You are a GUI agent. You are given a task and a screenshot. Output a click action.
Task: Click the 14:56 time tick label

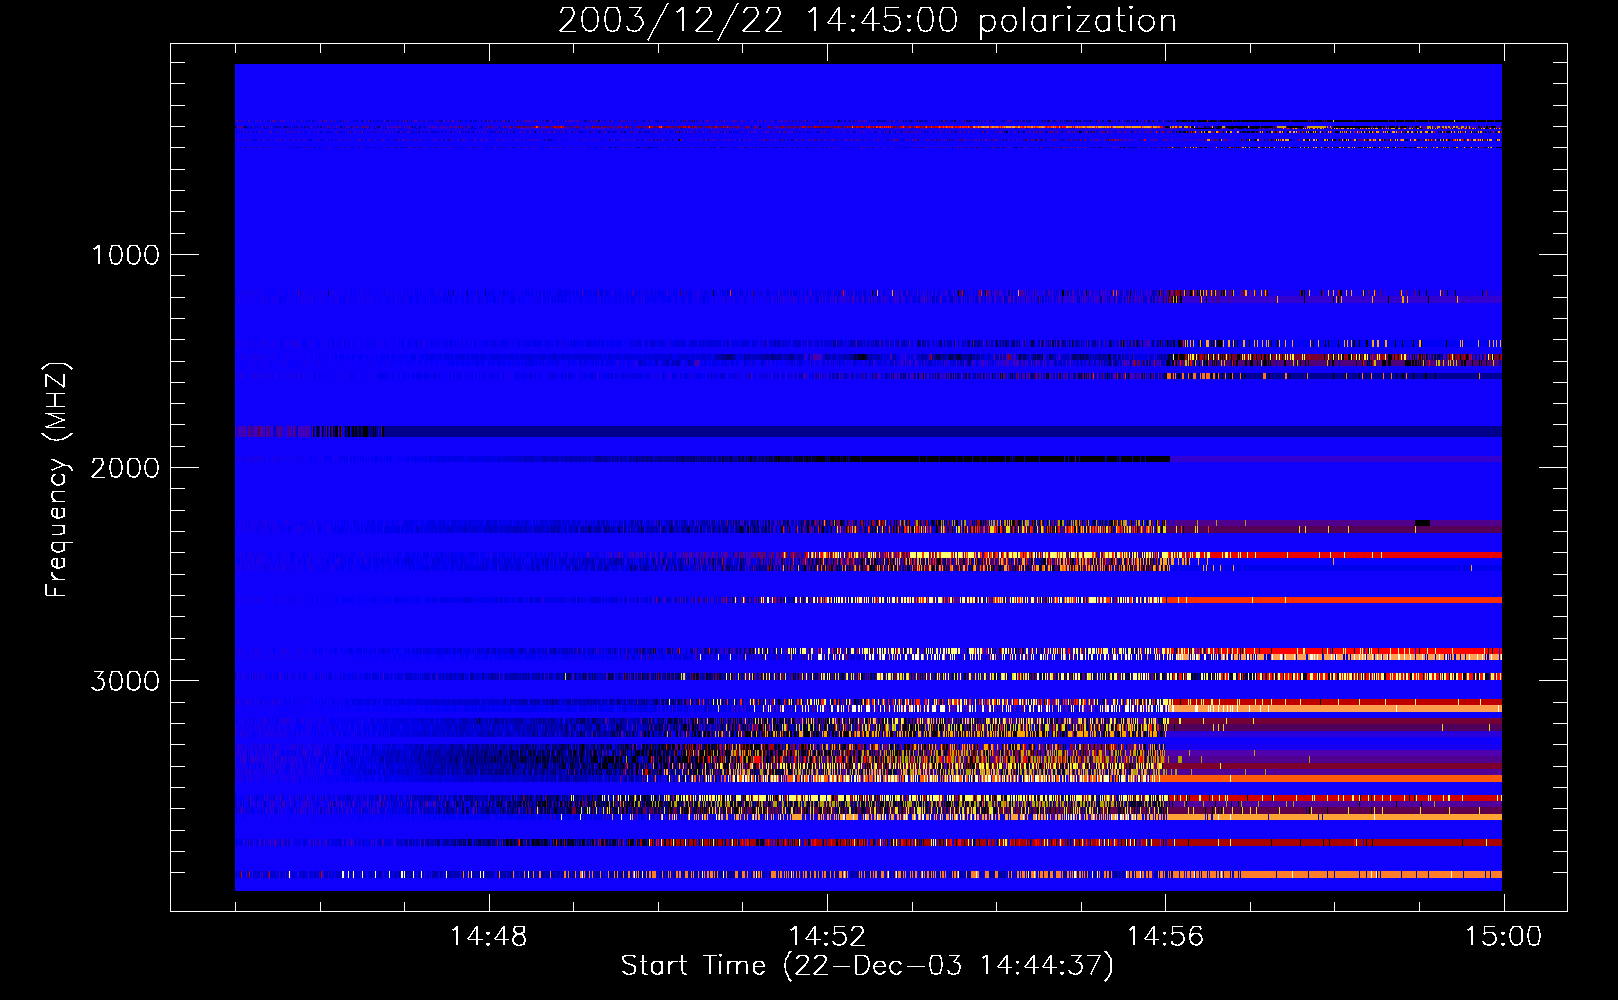point(1165,937)
